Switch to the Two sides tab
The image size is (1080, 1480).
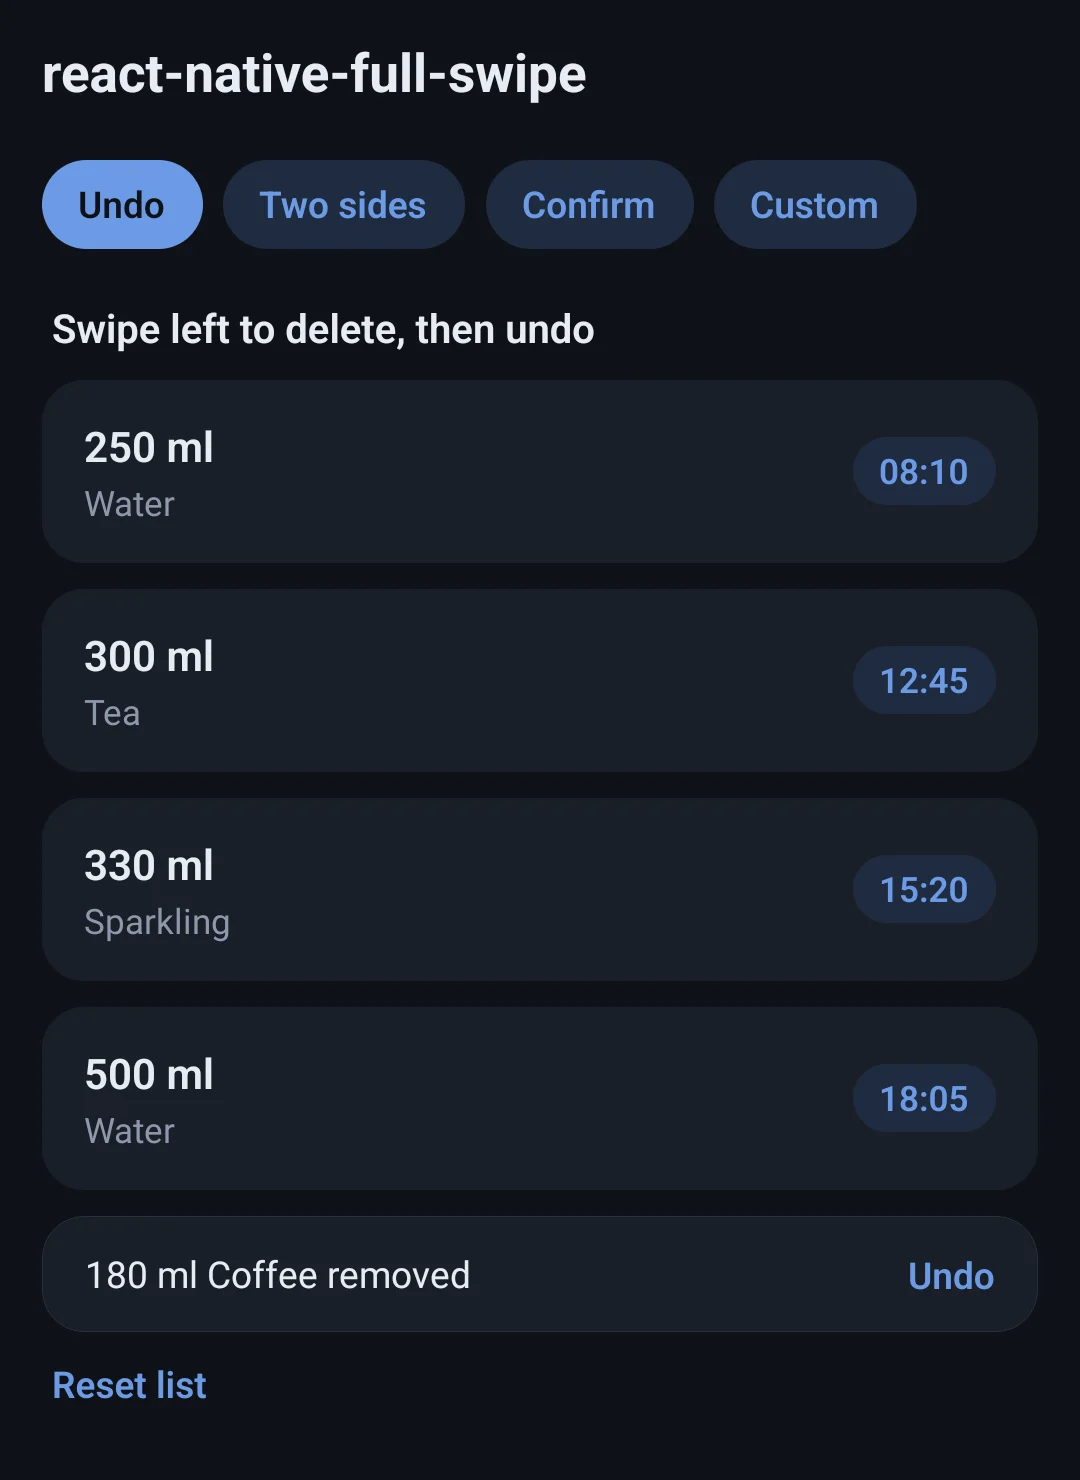[x=343, y=205]
